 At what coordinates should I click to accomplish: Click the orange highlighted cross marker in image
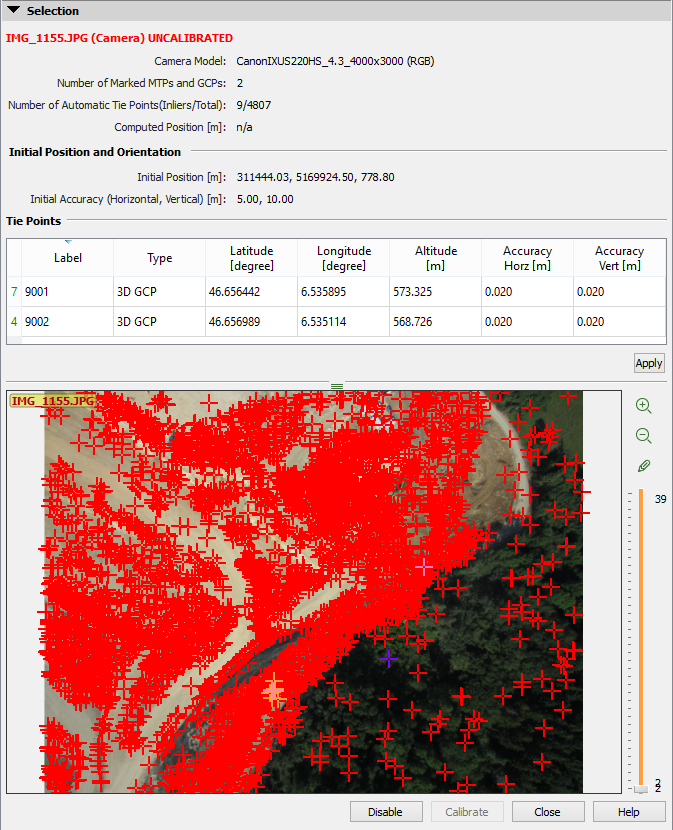point(273,692)
